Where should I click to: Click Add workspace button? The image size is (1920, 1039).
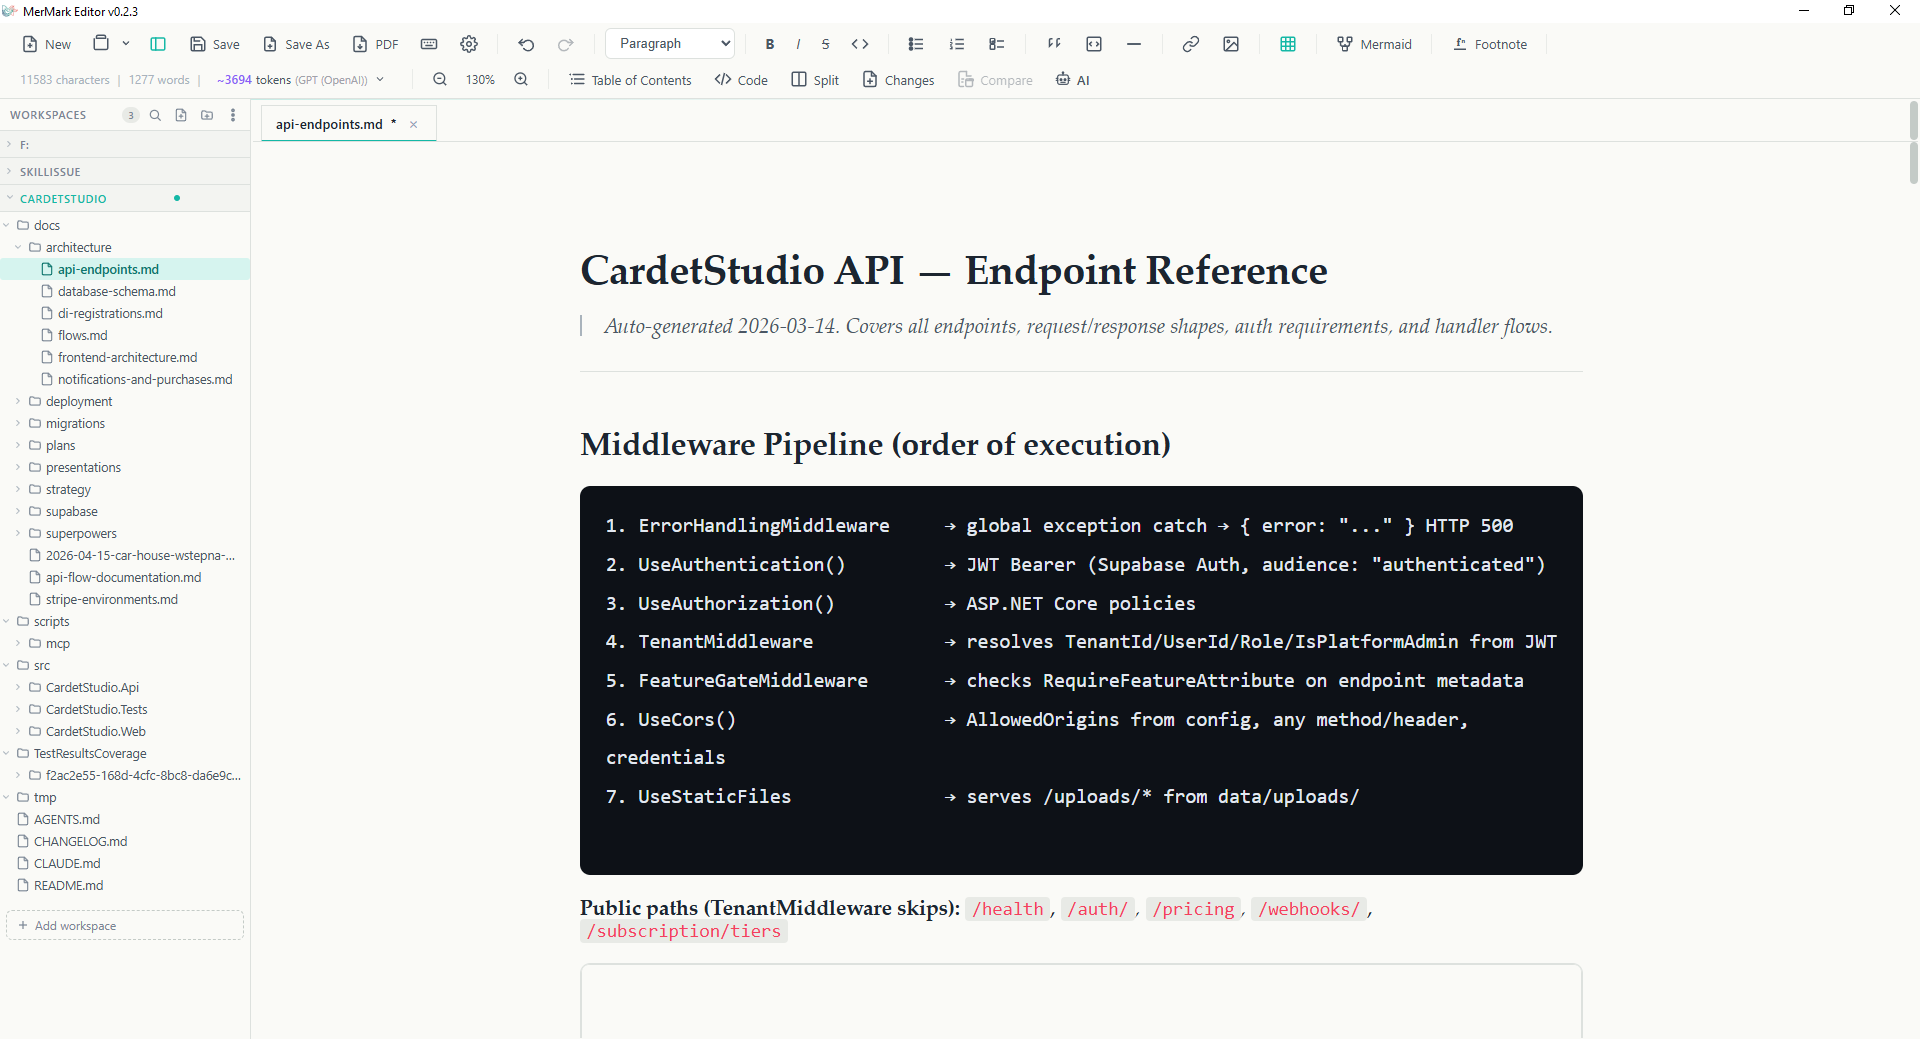[x=125, y=925]
